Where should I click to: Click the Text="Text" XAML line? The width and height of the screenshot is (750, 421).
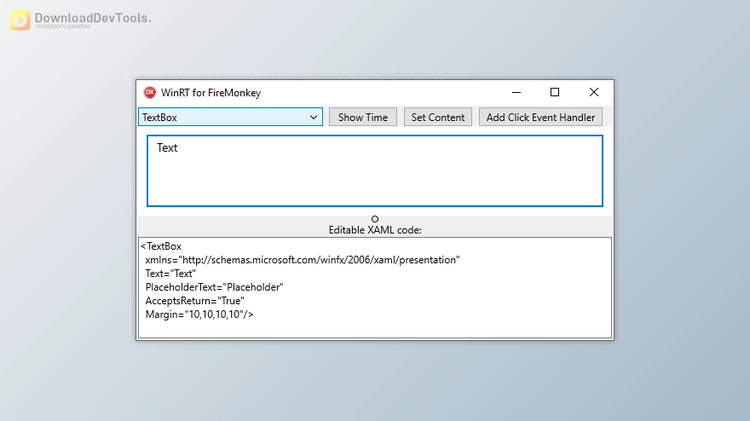170,273
